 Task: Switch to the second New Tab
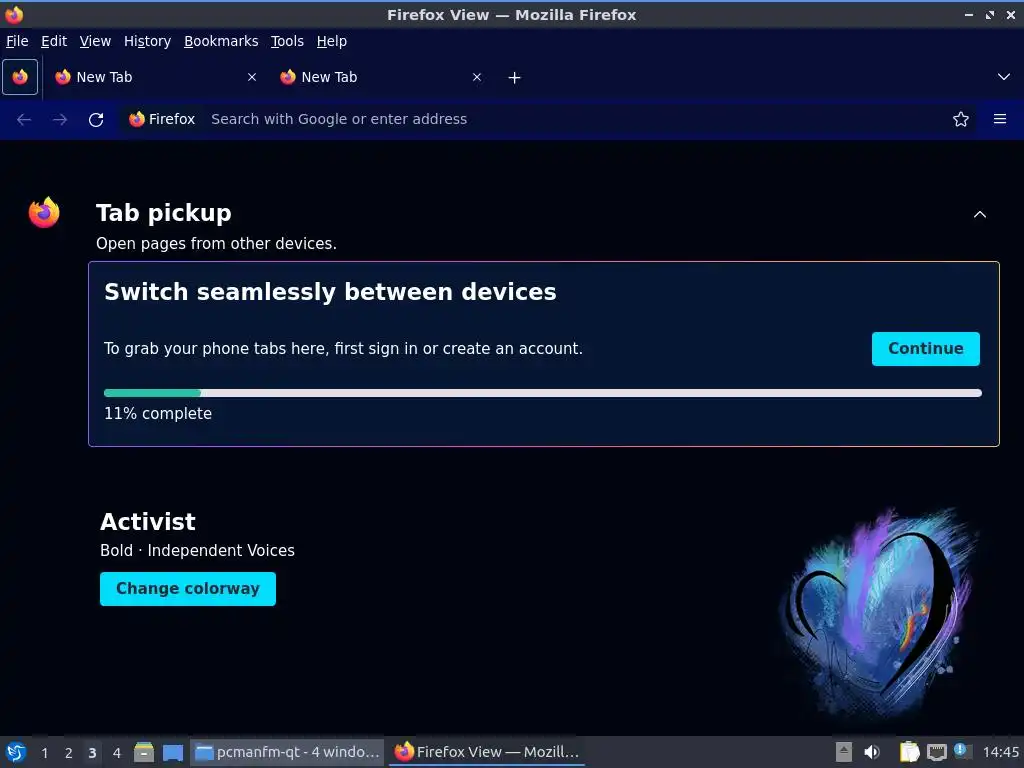381,77
